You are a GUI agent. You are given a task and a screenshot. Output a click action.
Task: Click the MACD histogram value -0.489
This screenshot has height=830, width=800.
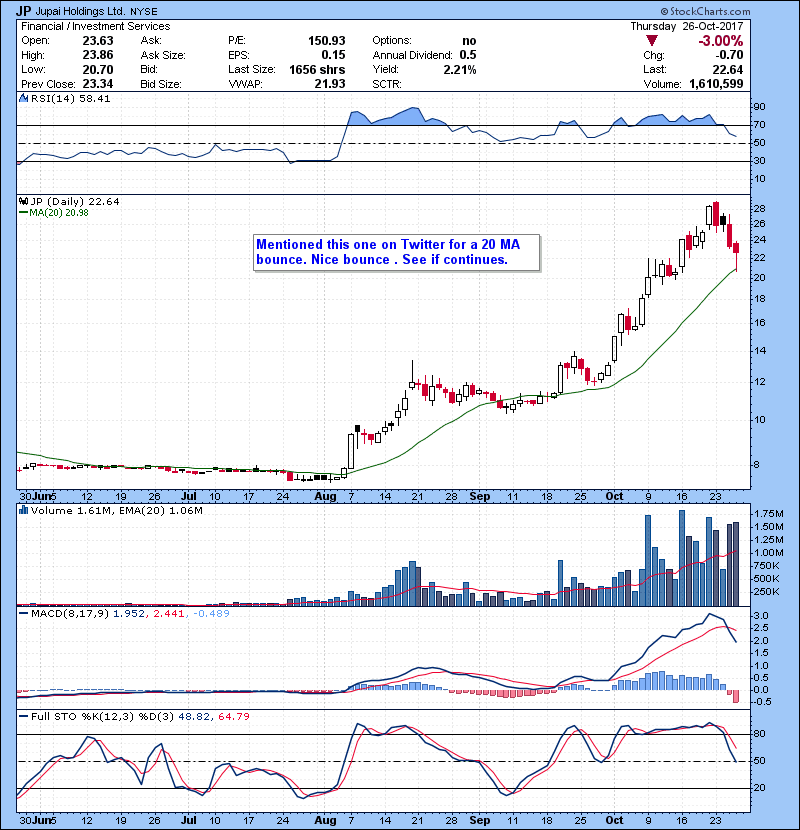[x=211, y=613]
